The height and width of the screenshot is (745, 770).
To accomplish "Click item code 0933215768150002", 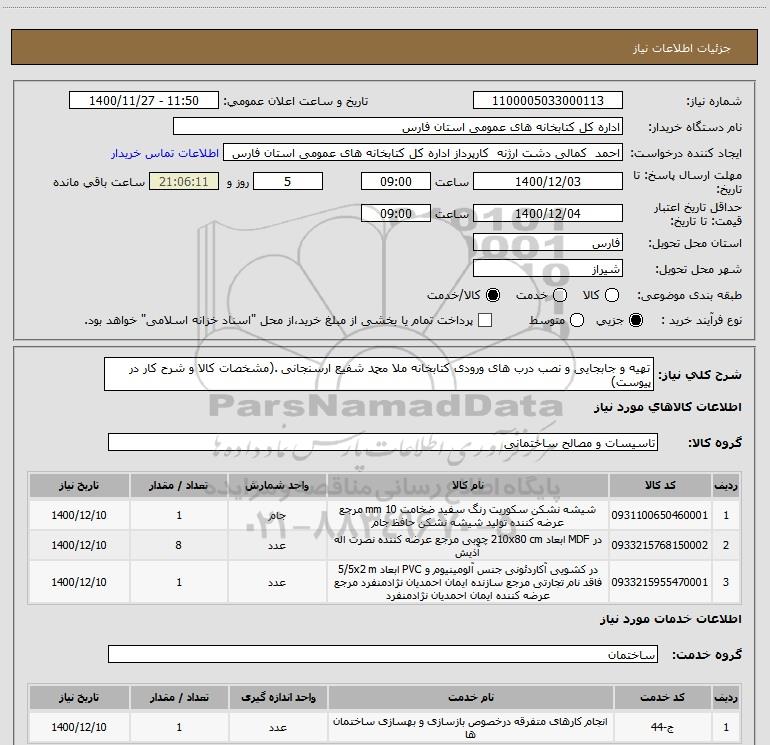I will click(x=660, y=545).
